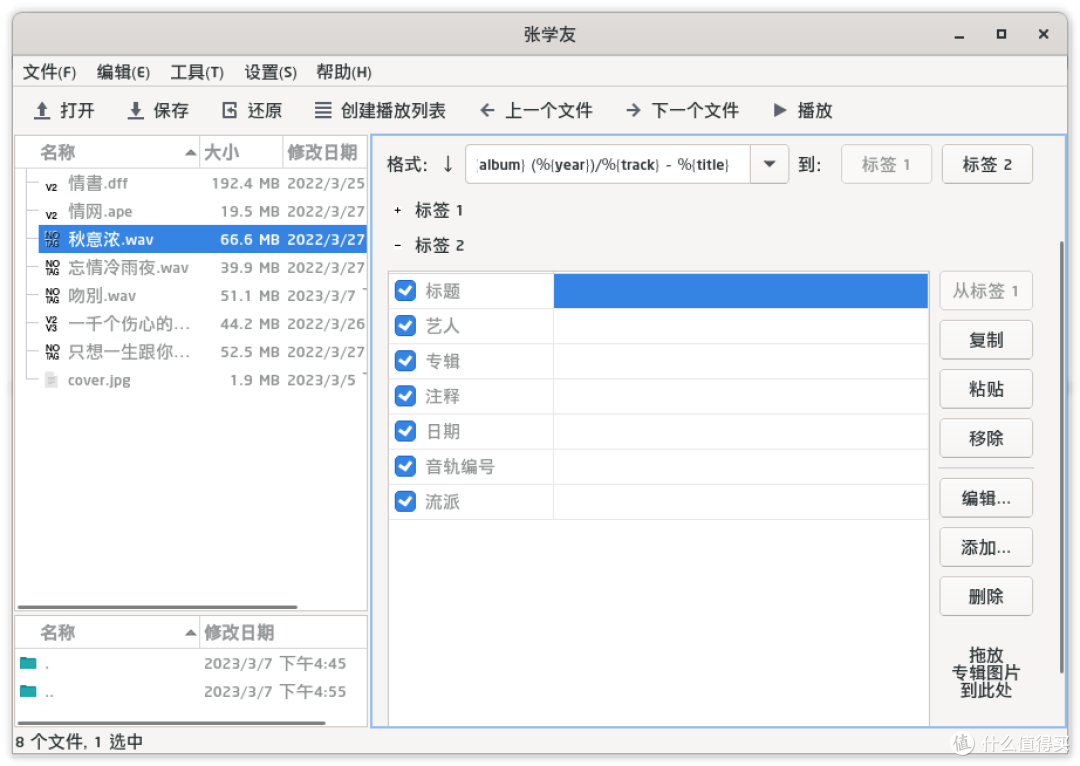Viewport: 1080px width, 766px height.
Task: Click the 还原 (Revert) toolbar icon
Action: tap(229, 110)
